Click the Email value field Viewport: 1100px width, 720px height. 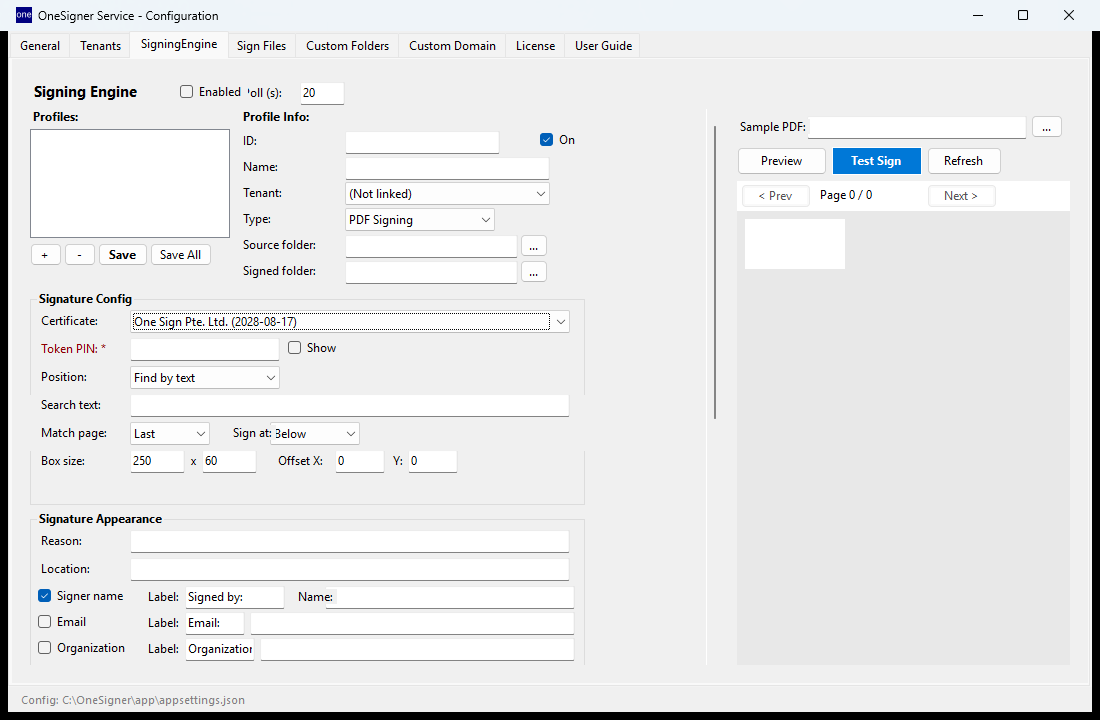pyautogui.click(x=412, y=623)
